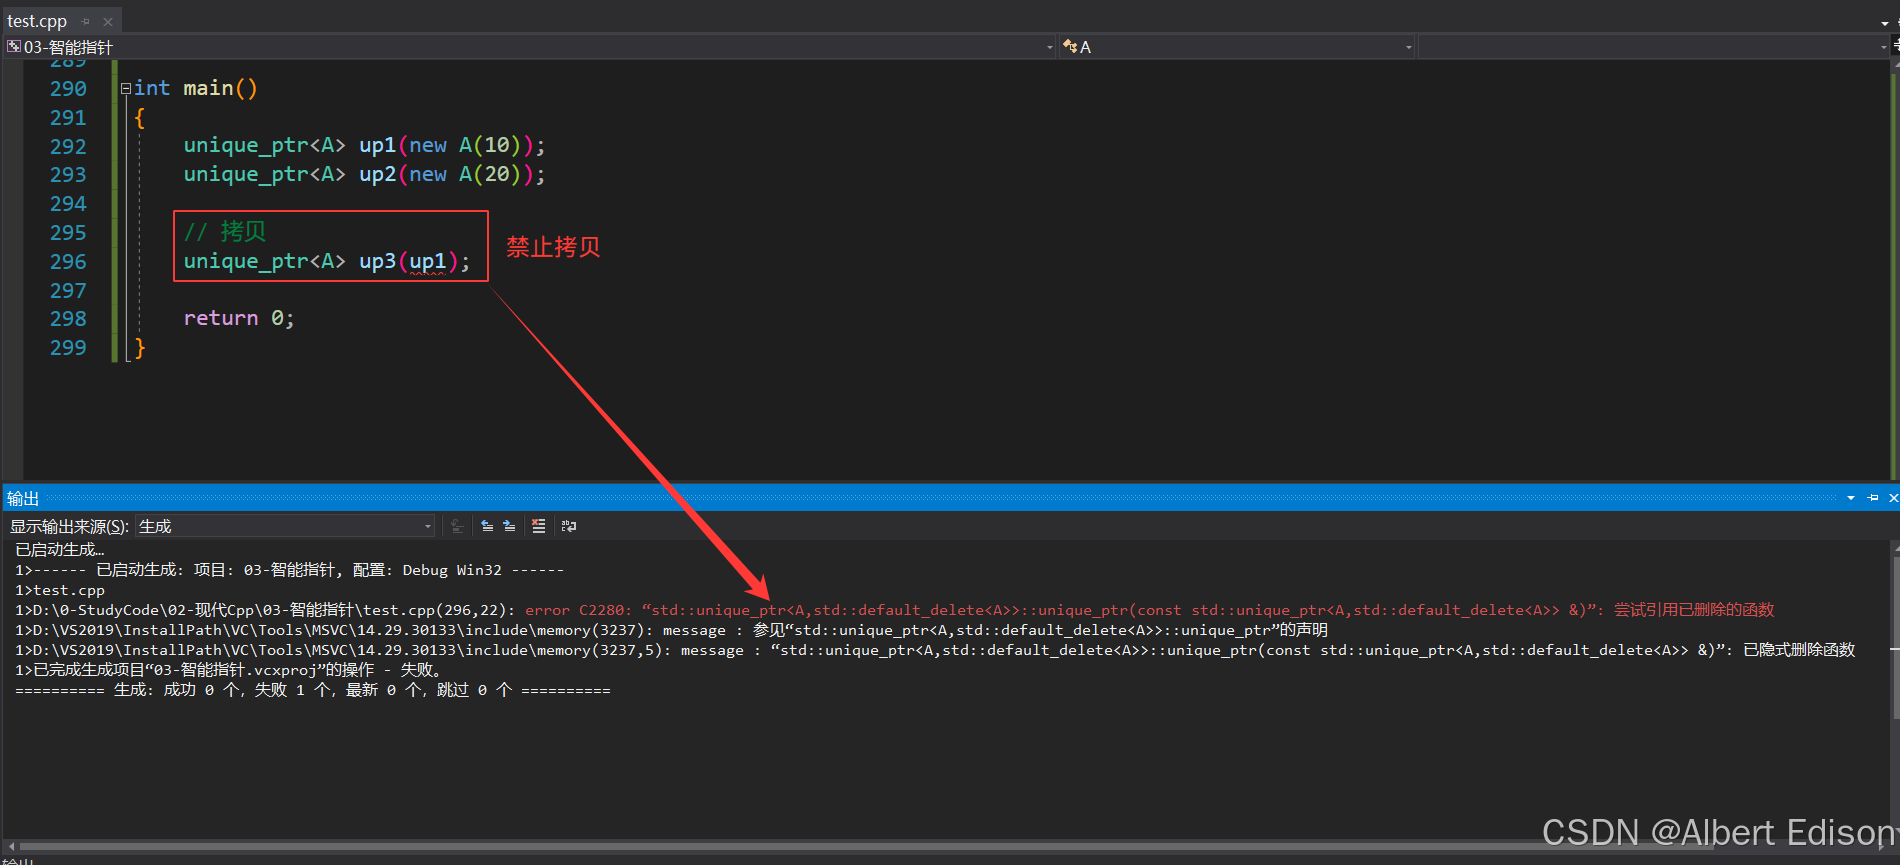Click the 输出 panel title

23,498
